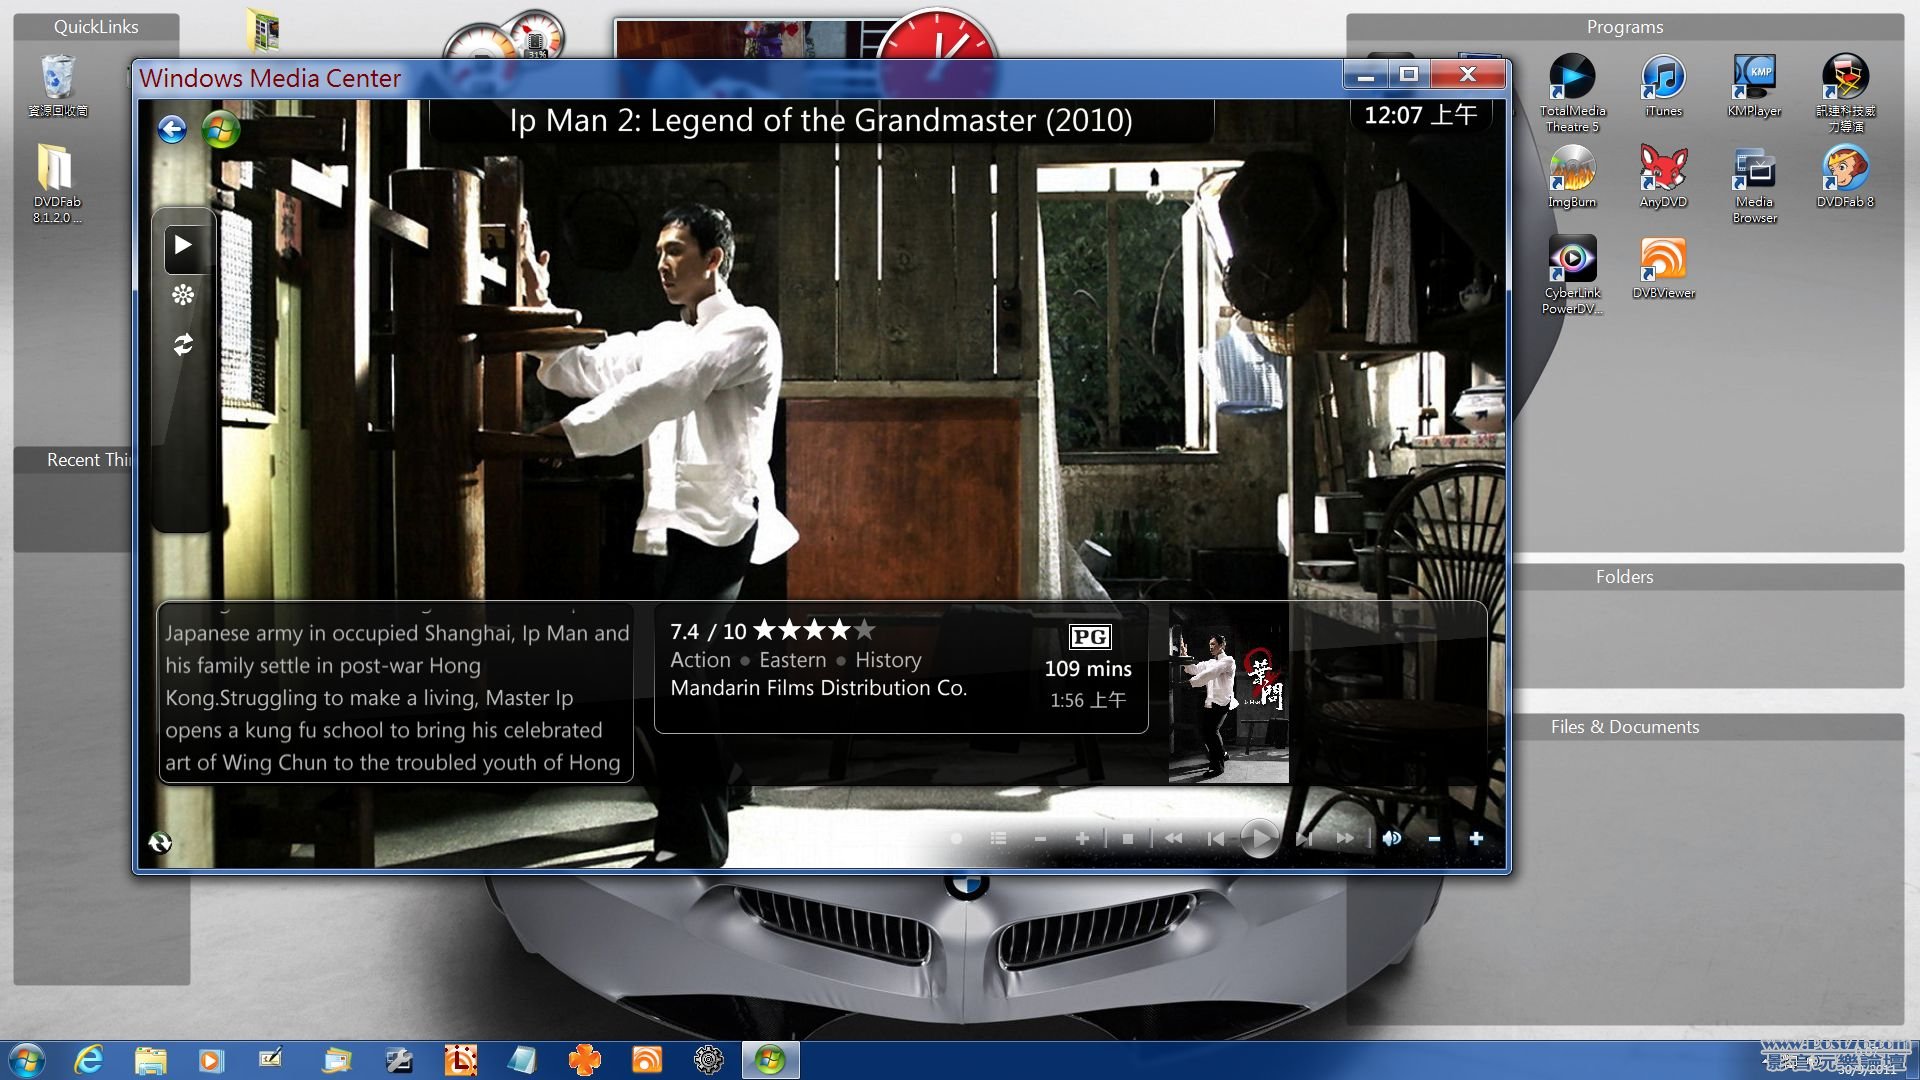Enable the settings gear icon in Media Center sidebar
The image size is (1920, 1080).
tap(181, 293)
